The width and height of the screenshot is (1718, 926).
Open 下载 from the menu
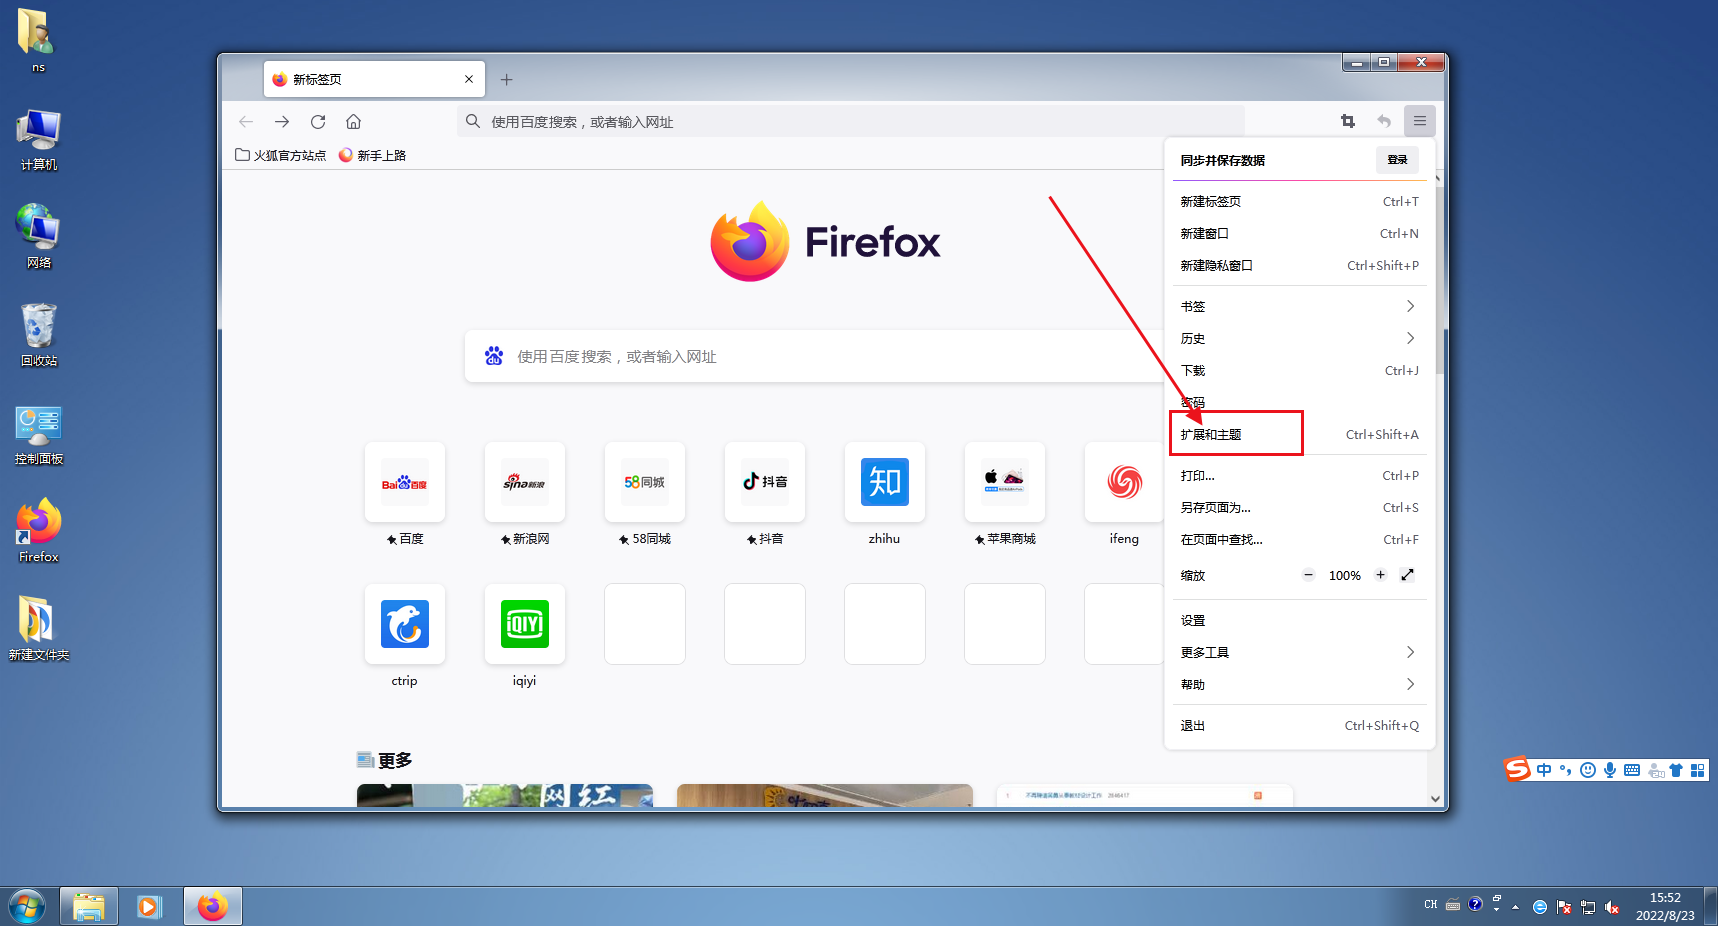click(x=1300, y=371)
